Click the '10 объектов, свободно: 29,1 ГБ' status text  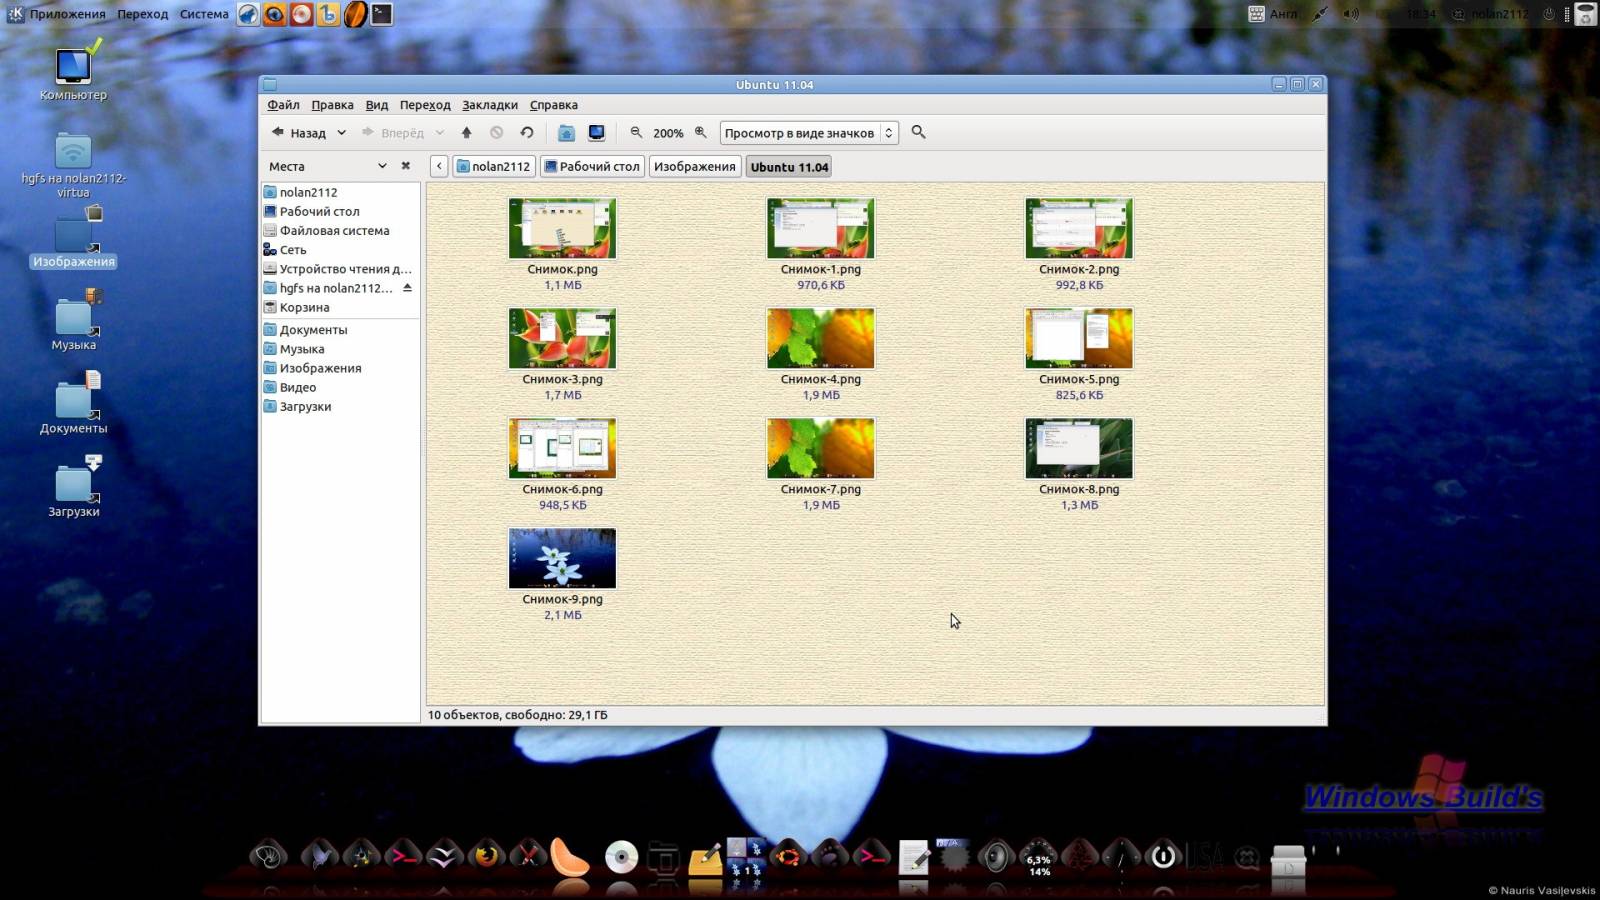coord(517,715)
